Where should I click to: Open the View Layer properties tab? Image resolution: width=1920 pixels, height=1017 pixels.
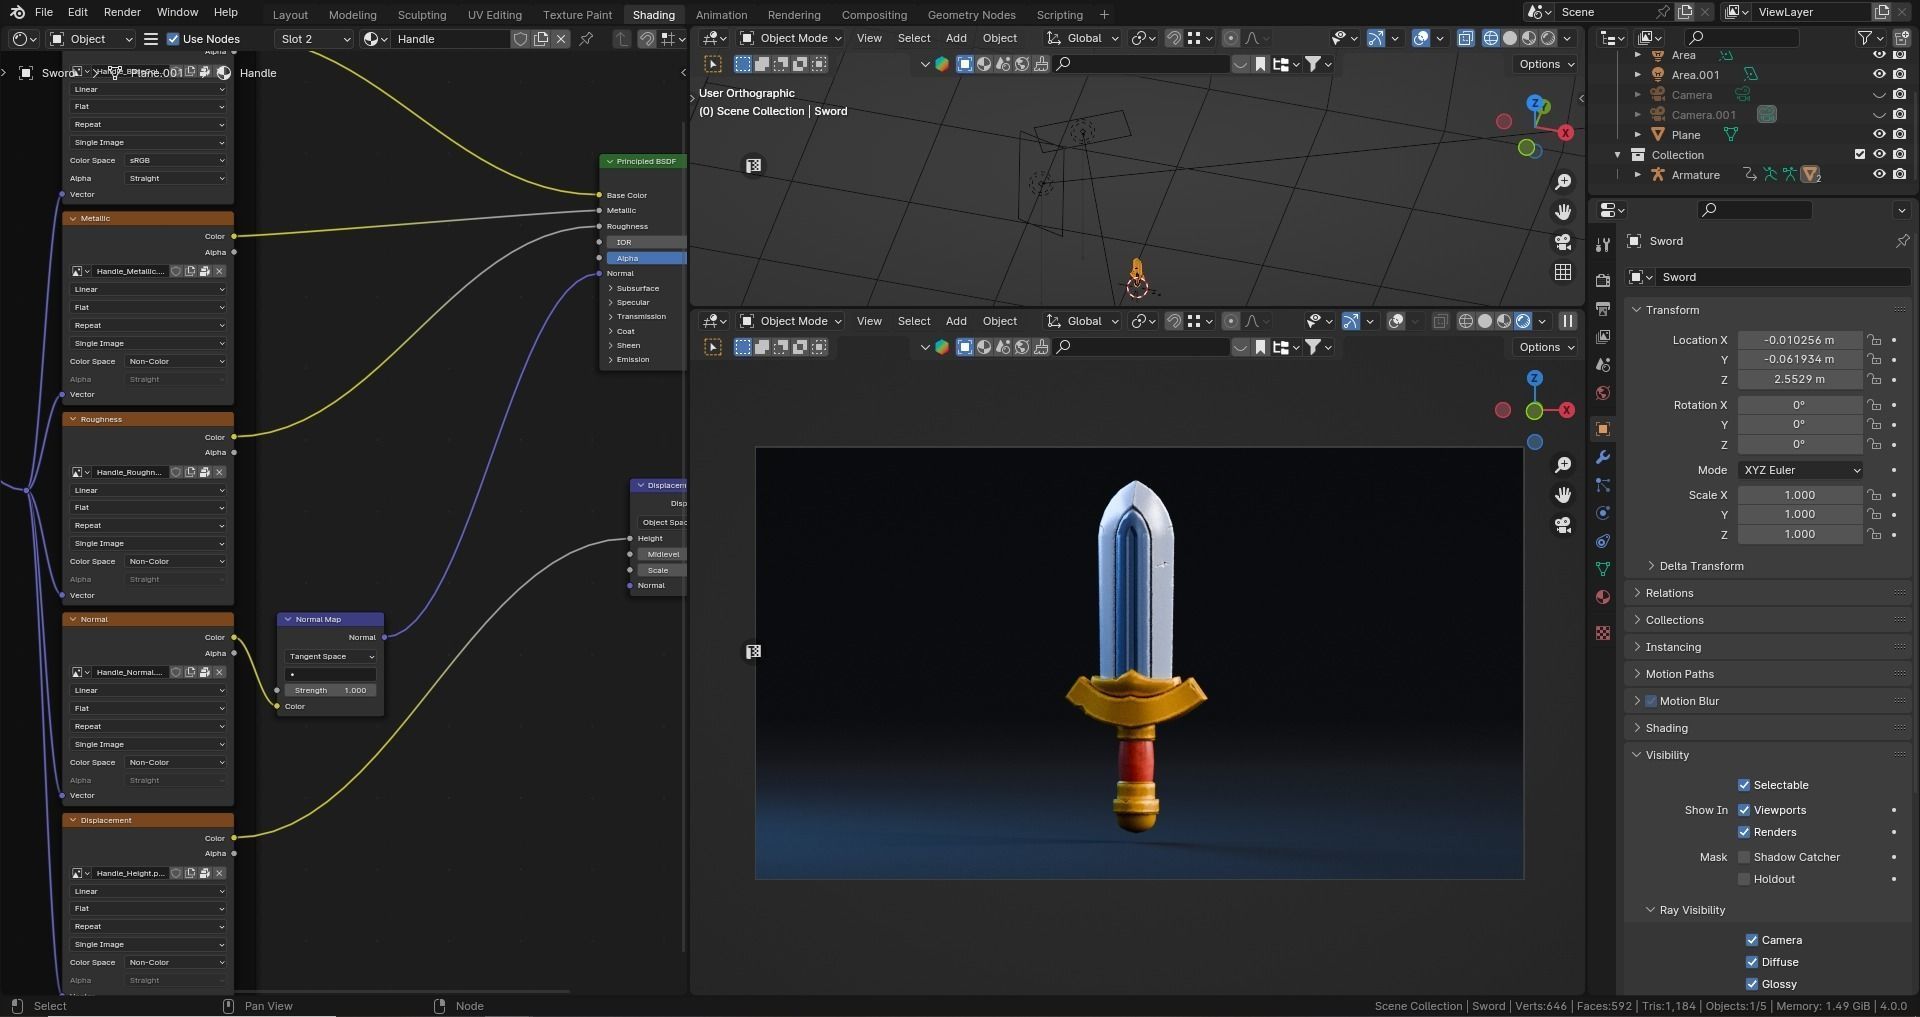coord(1603,337)
